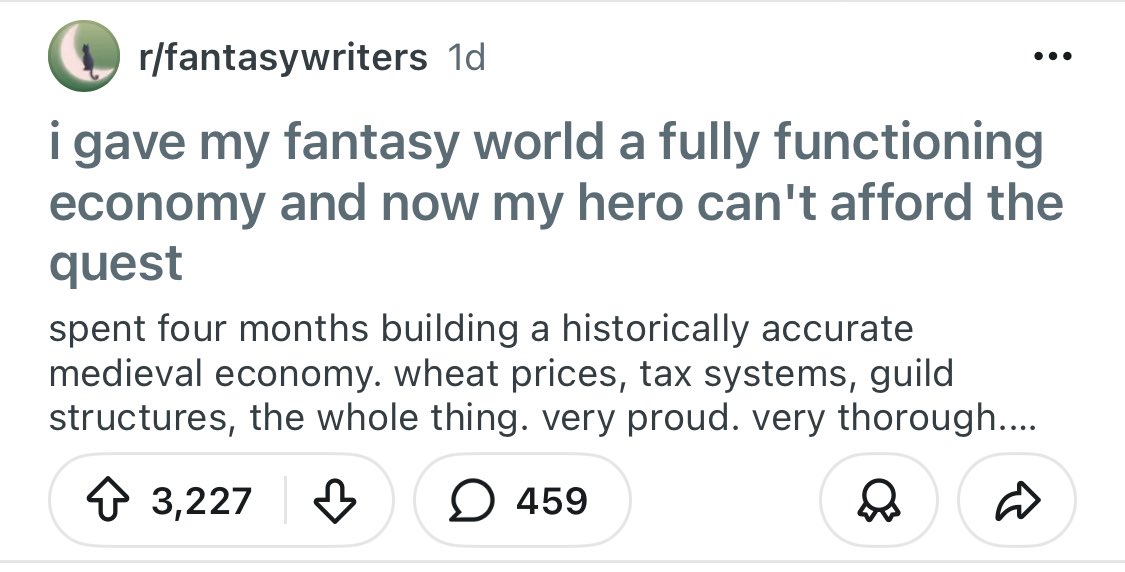1125x572 pixels.
Task: Click the "medieval economy. wheat prices" body line
Action: coord(500,373)
